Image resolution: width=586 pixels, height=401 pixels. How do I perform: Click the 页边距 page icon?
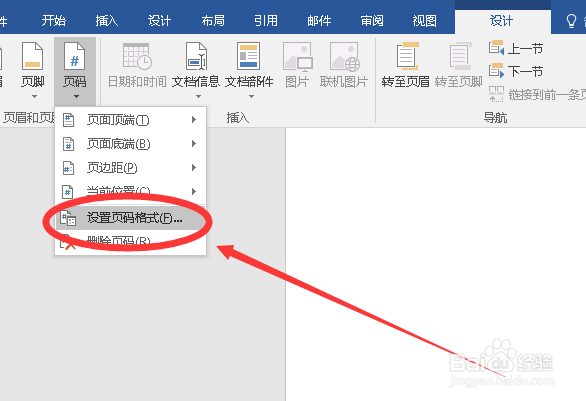pyautogui.click(x=68, y=168)
